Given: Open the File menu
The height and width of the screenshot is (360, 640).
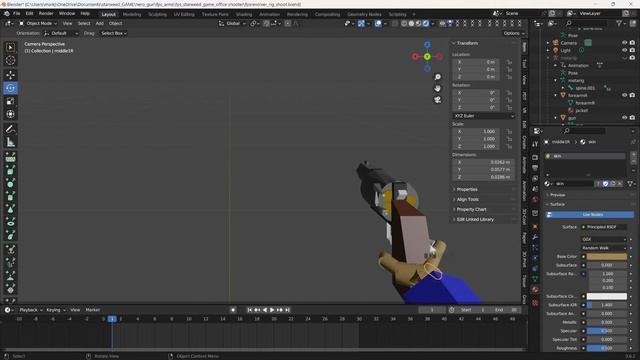Looking at the screenshot, I should tap(17, 13).
